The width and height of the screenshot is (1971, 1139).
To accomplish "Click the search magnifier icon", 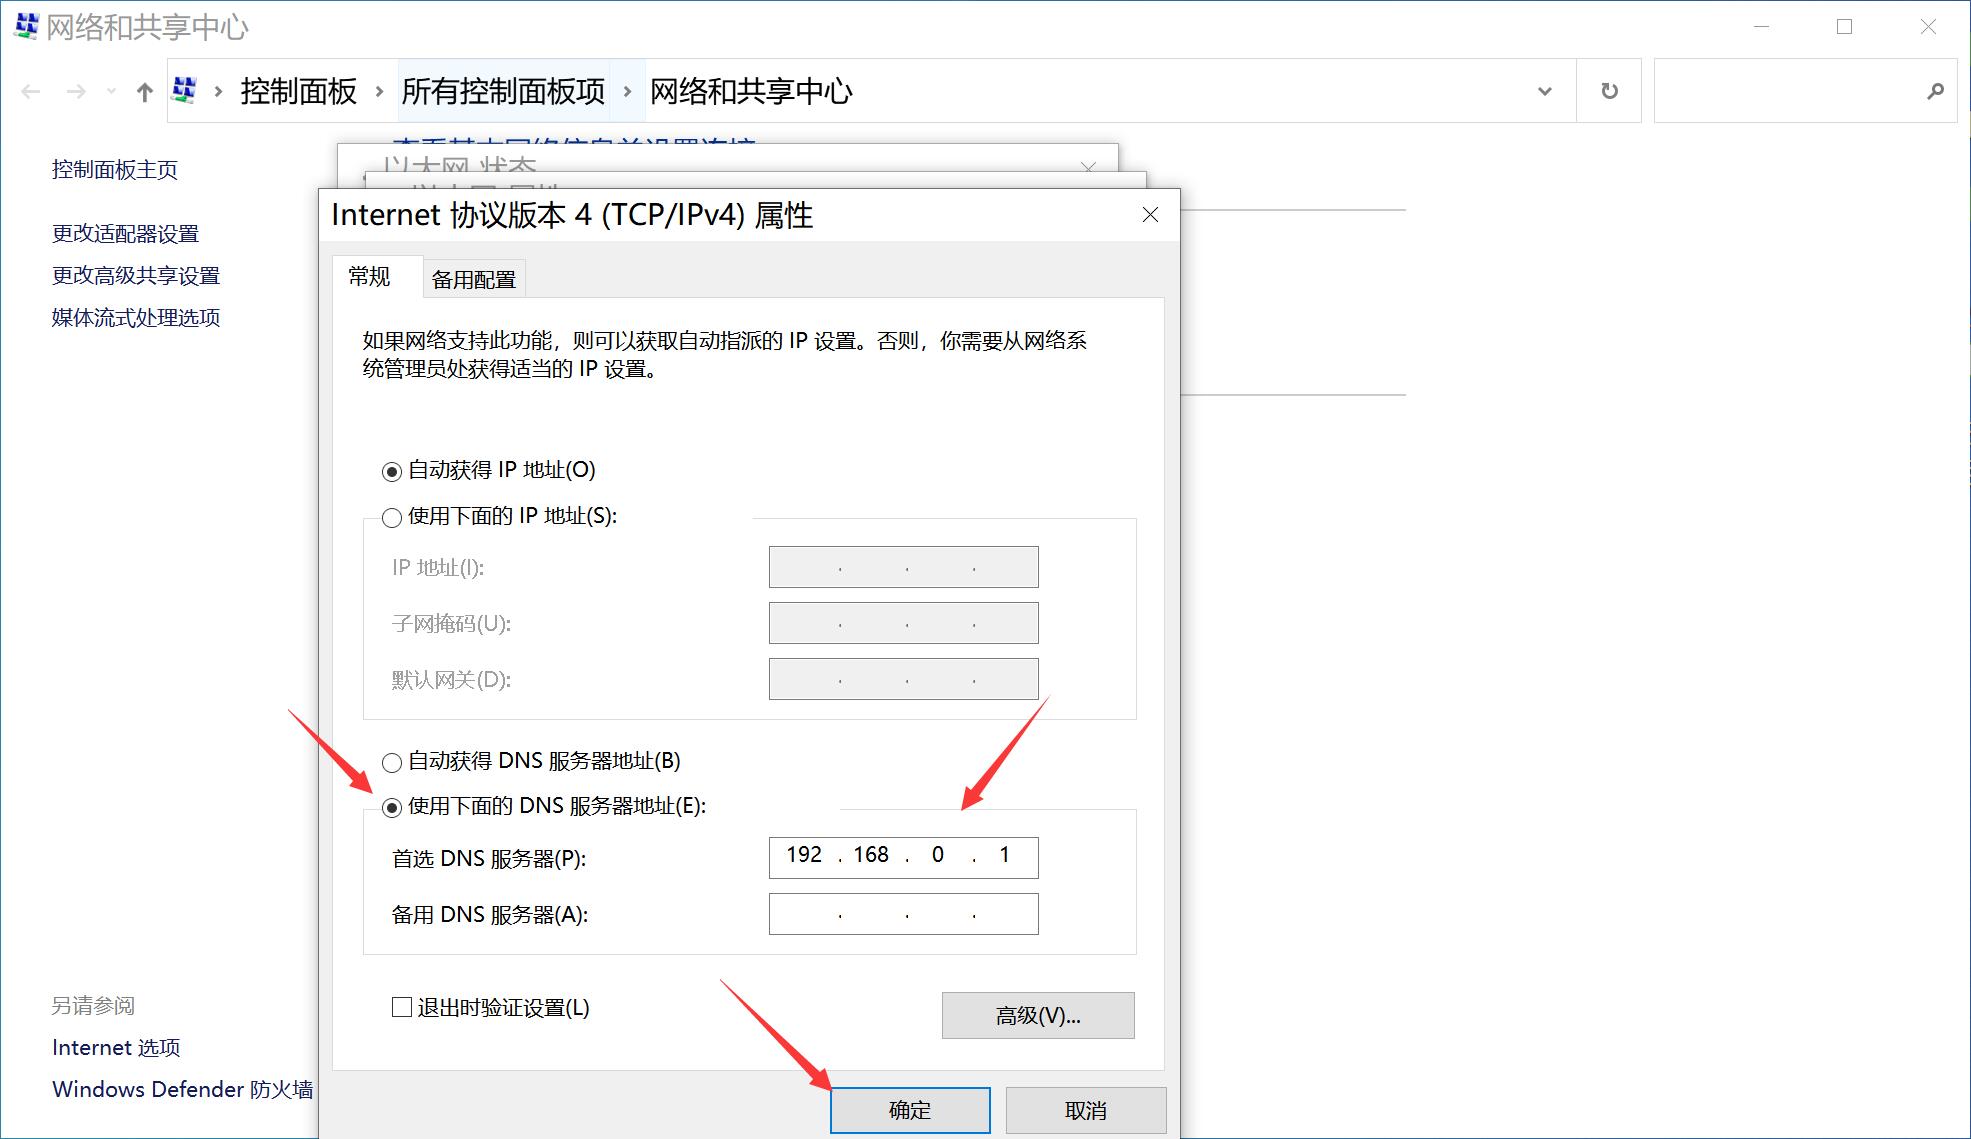I will [x=1935, y=91].
